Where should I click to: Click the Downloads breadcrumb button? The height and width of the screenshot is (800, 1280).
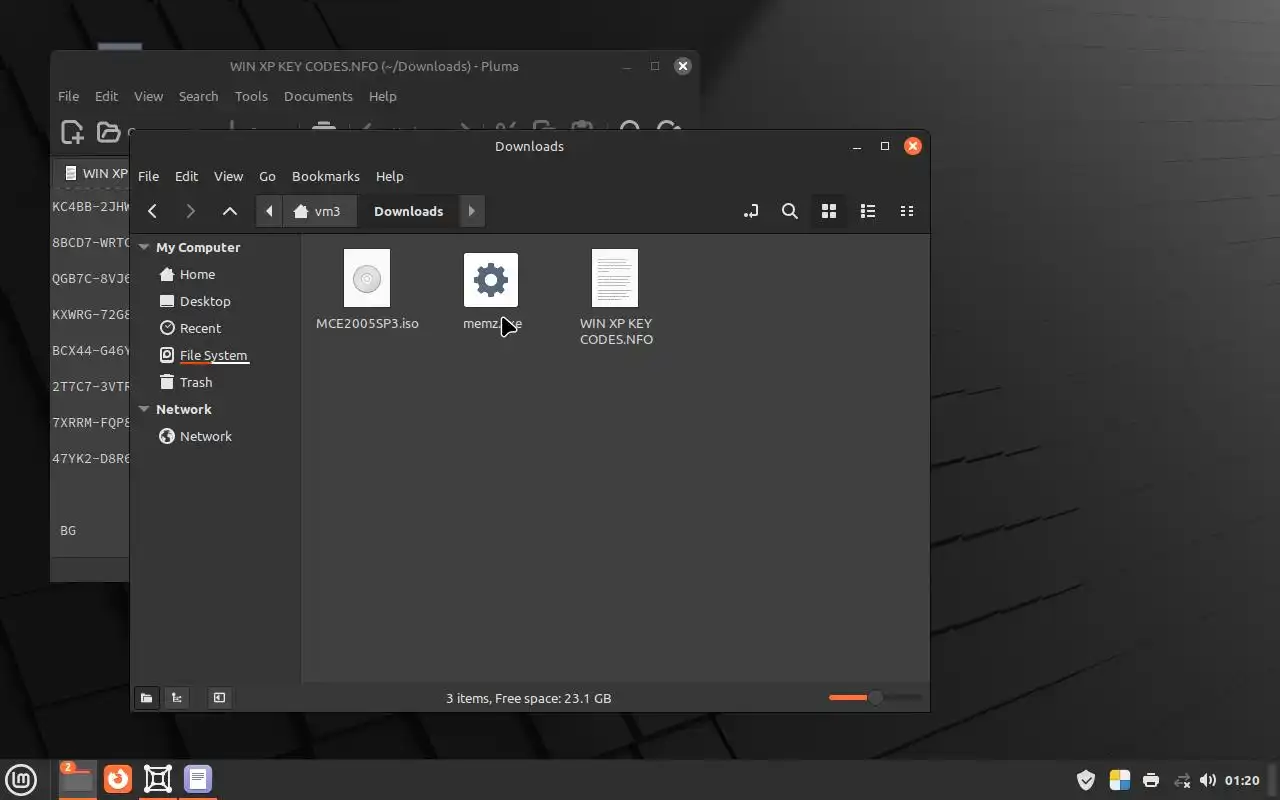coord(408,211)
